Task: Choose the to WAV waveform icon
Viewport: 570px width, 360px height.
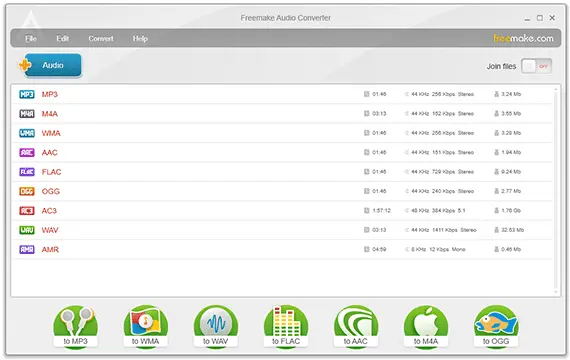Action: tap(216, 327)
